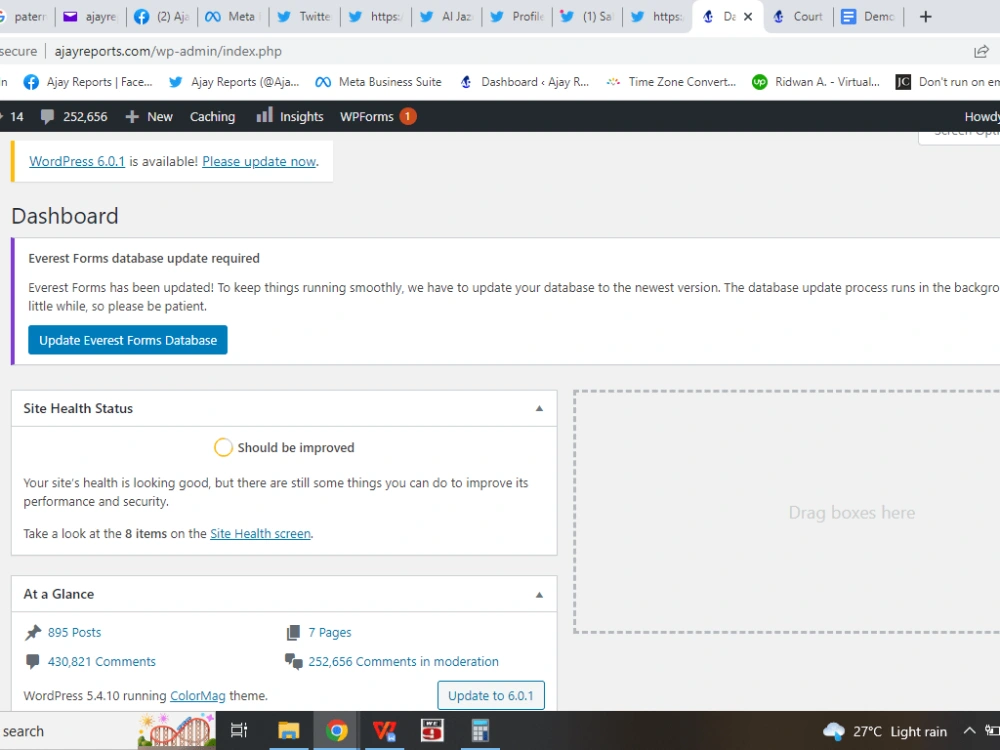Switch to the (2) Aja Facebook tab
Viewport: 1000px width, 750px height.
pos(163,17)
